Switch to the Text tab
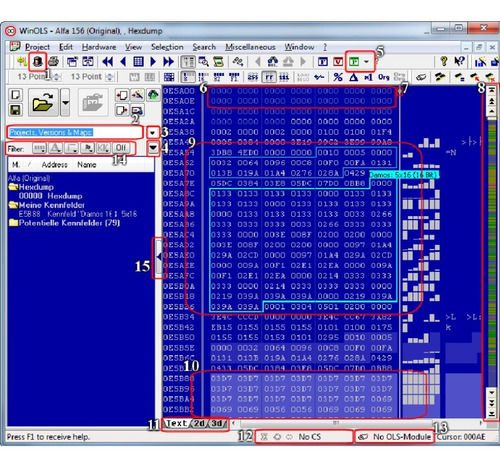Screen dimensions: 500x468 click(176, 423)
